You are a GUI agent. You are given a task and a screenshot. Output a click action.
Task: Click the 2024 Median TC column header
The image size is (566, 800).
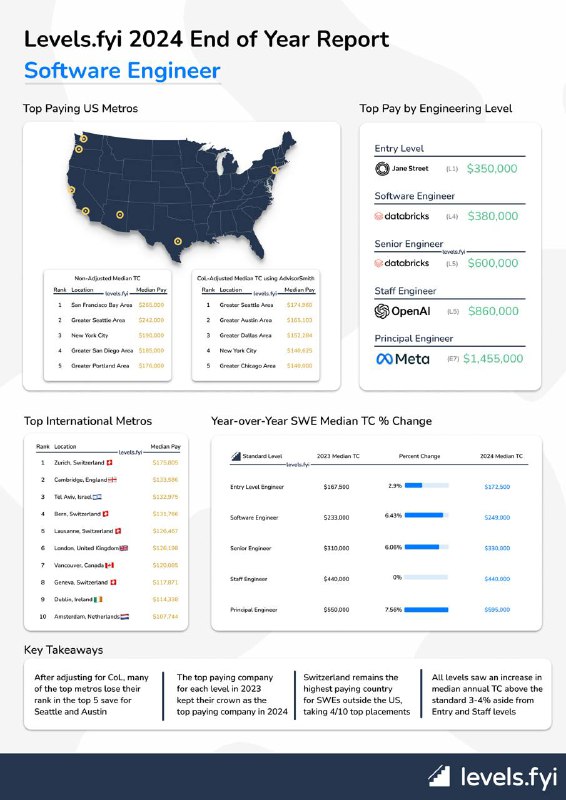coord(501,456)
